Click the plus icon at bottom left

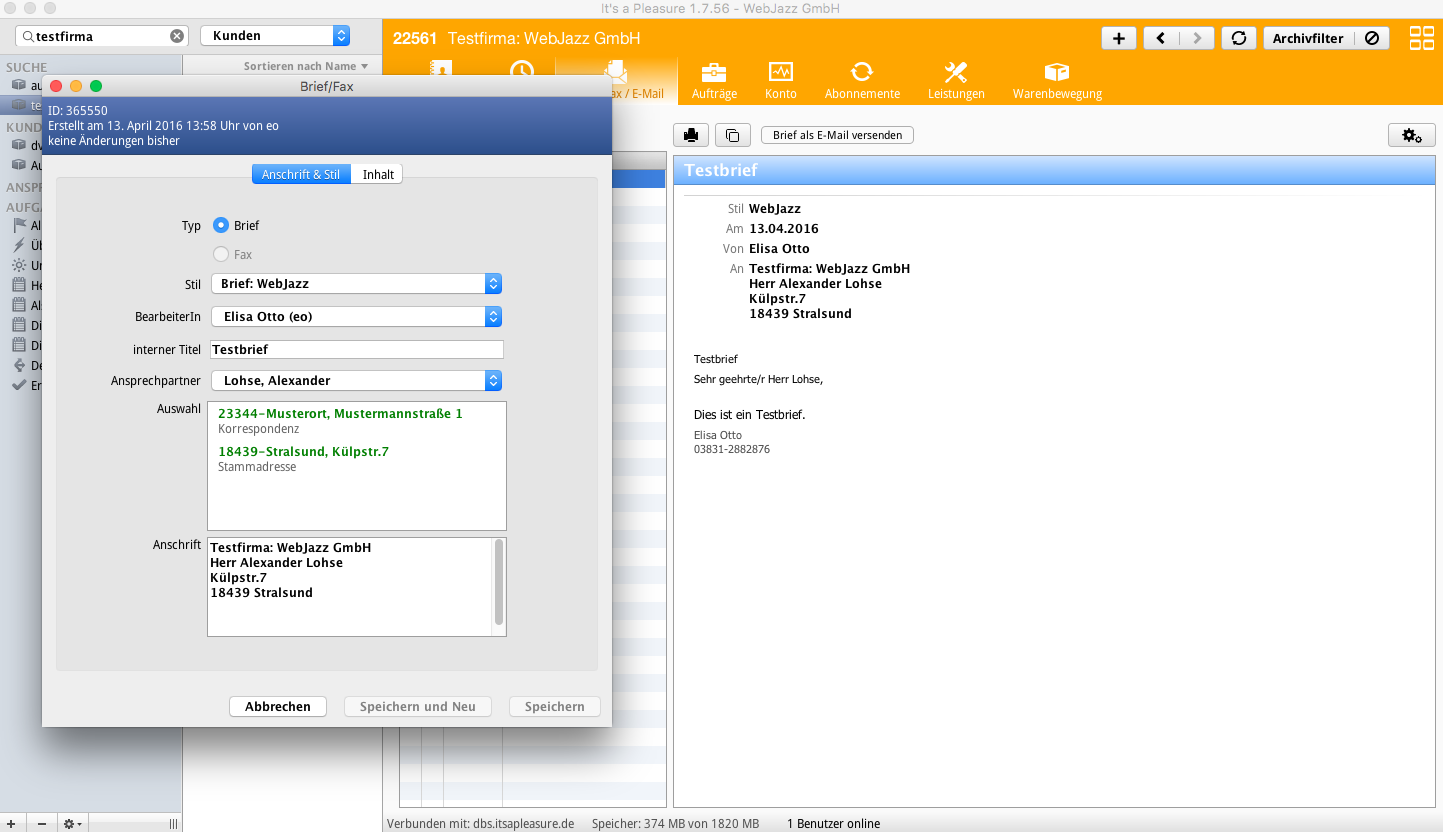pos(11,823)
